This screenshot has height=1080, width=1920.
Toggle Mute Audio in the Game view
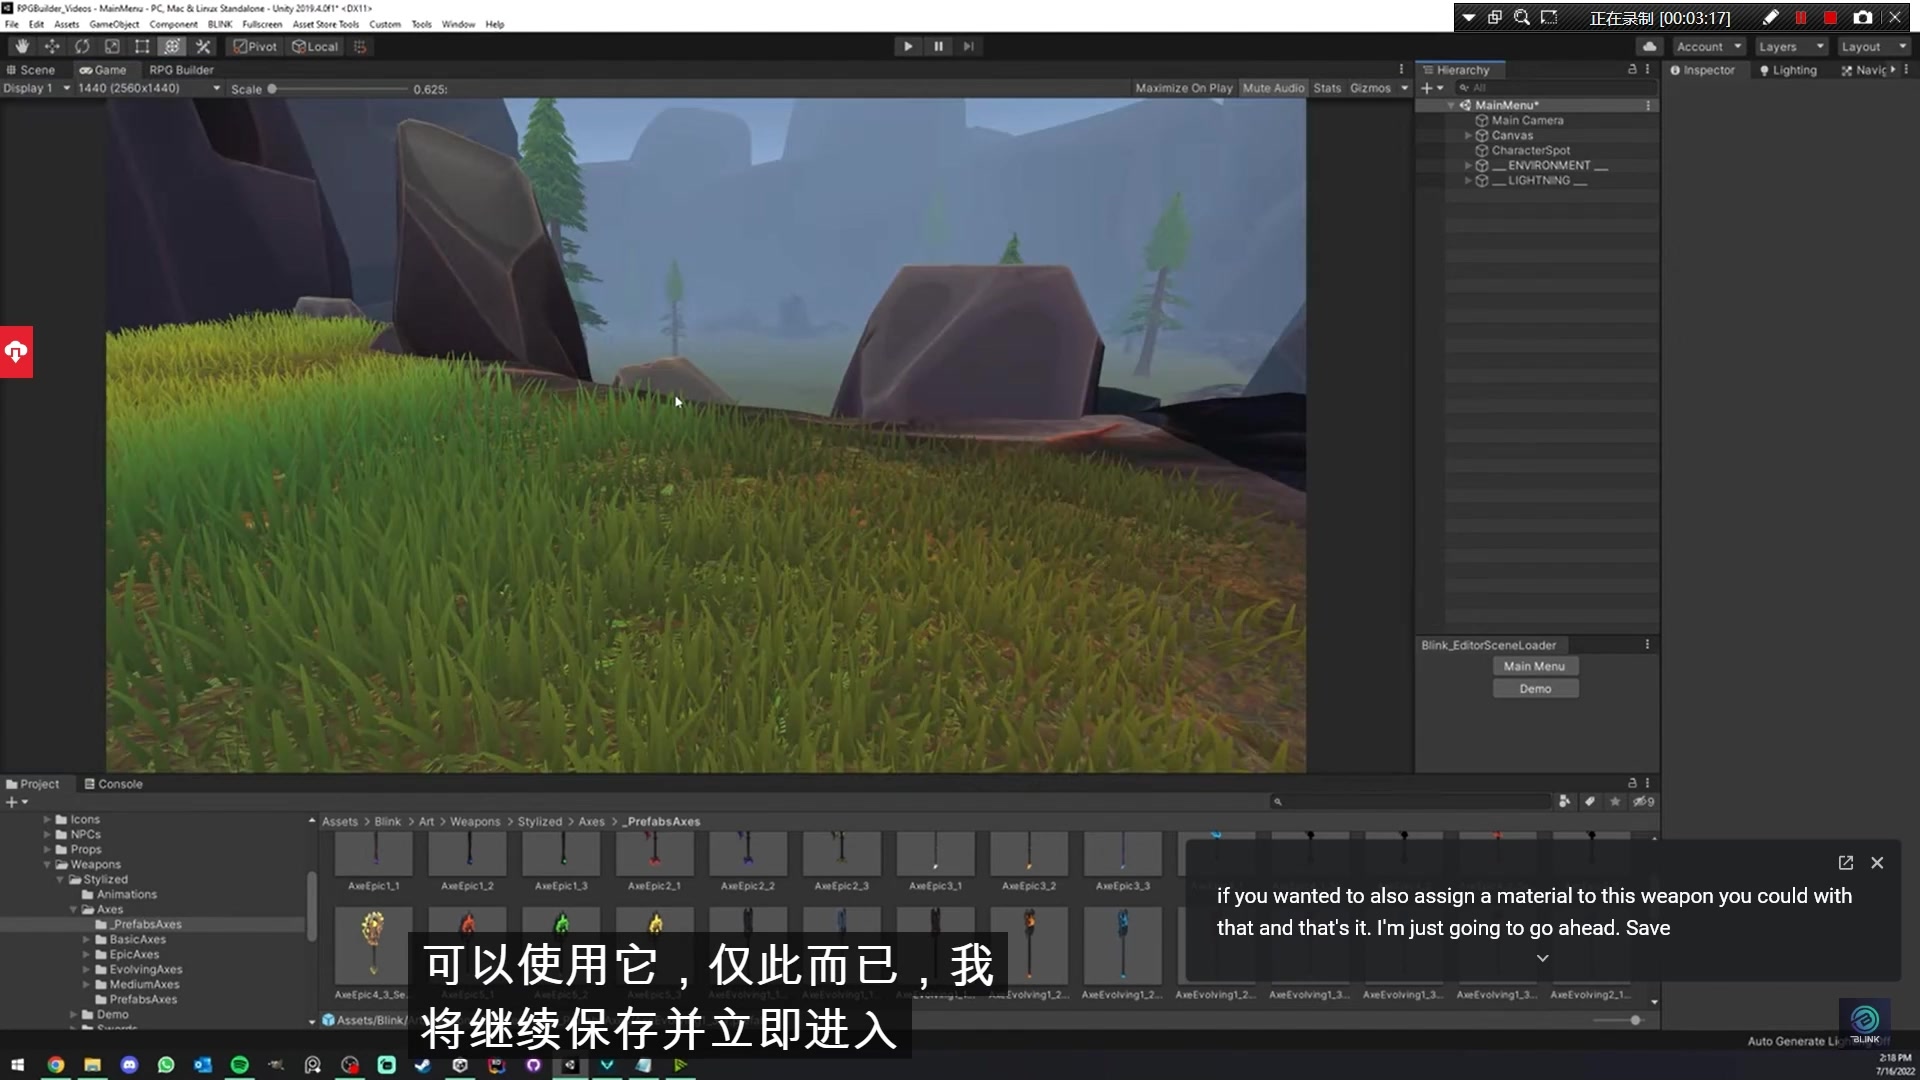tap(1272, 88)
